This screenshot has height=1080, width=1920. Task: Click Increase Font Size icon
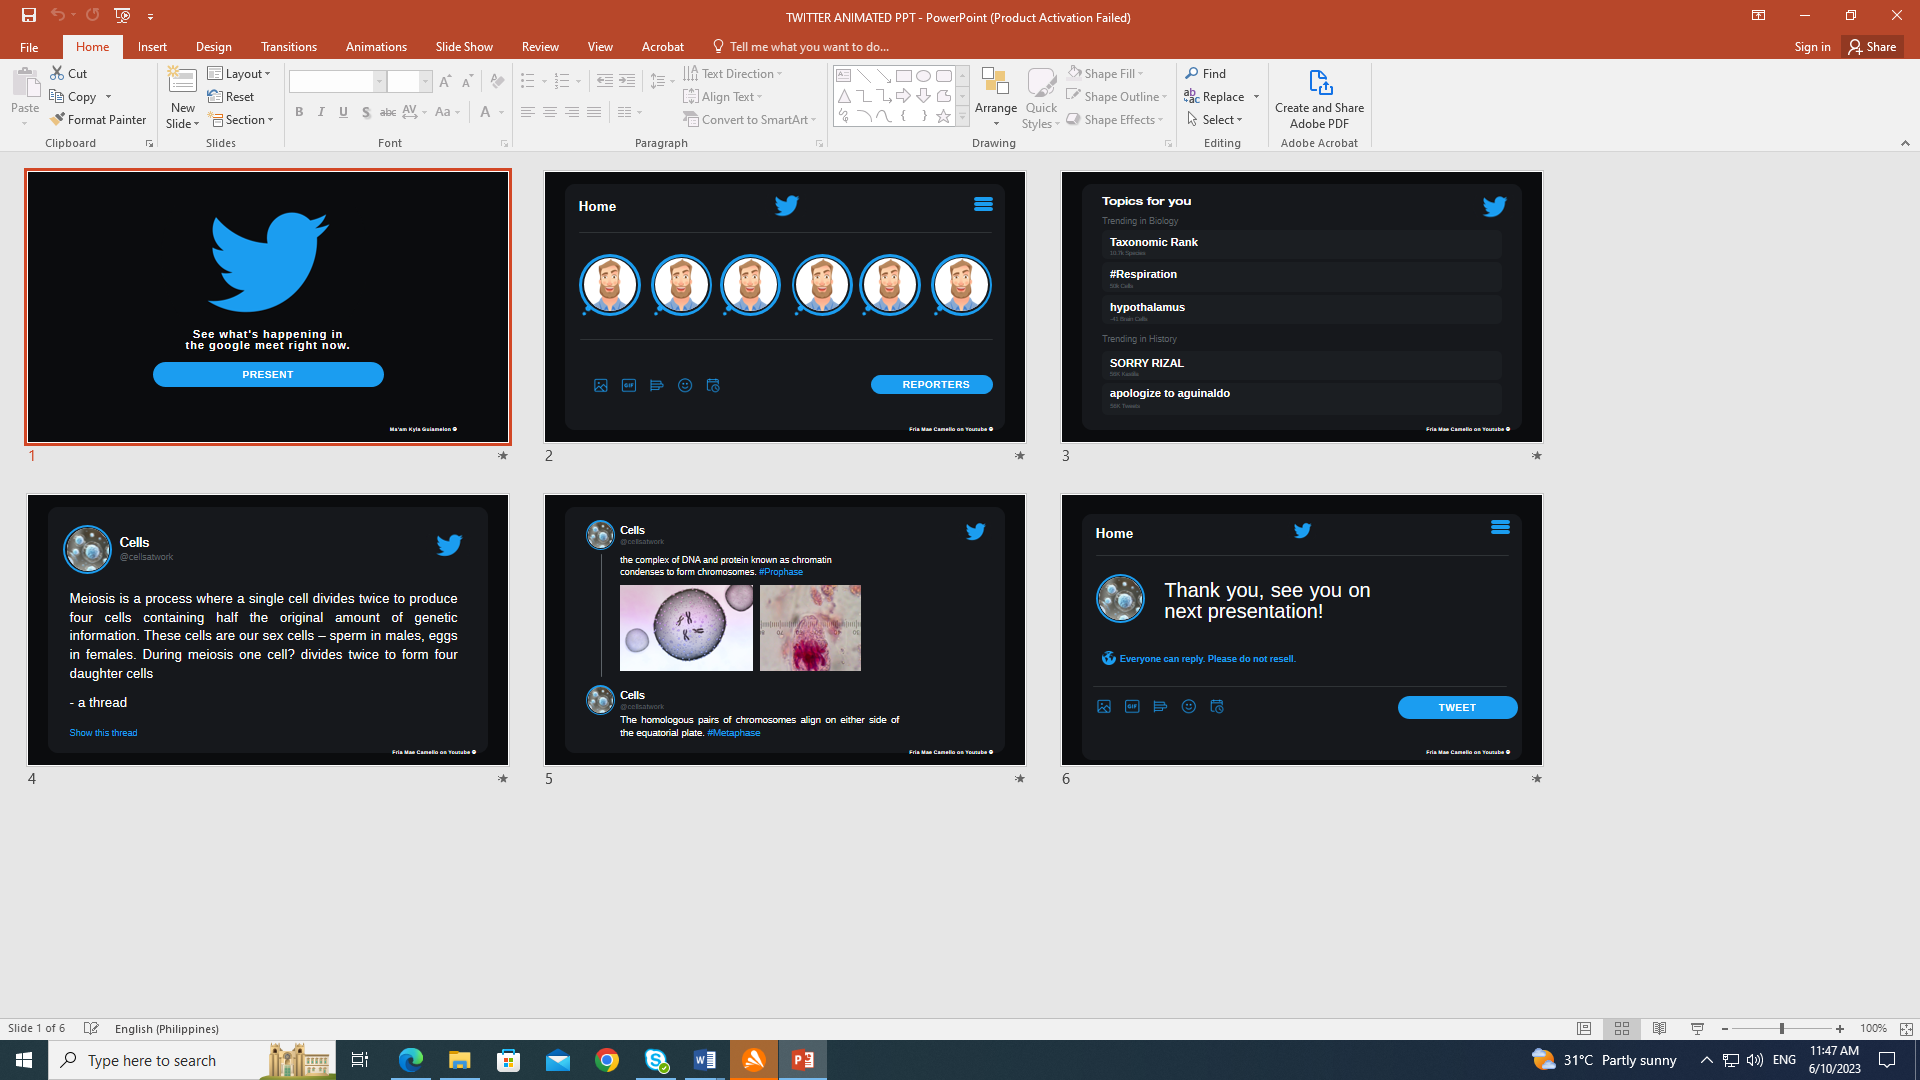click(x=445, y=81)
